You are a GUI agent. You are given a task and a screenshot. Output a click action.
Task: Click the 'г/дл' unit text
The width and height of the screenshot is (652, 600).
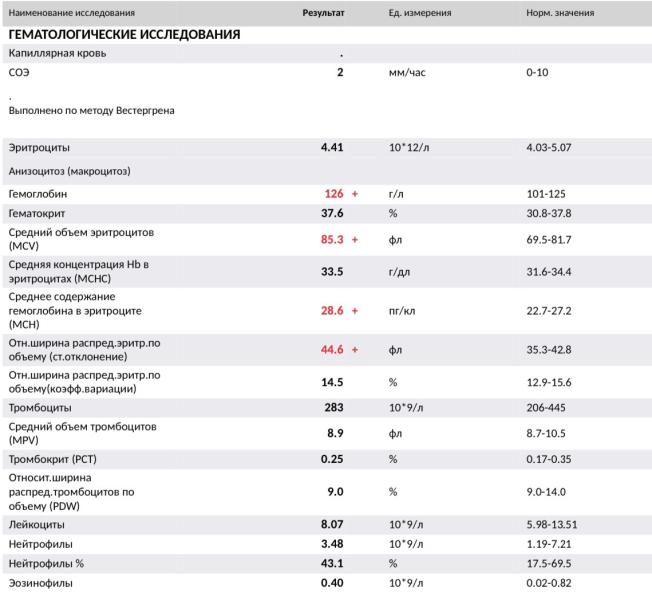399,272
